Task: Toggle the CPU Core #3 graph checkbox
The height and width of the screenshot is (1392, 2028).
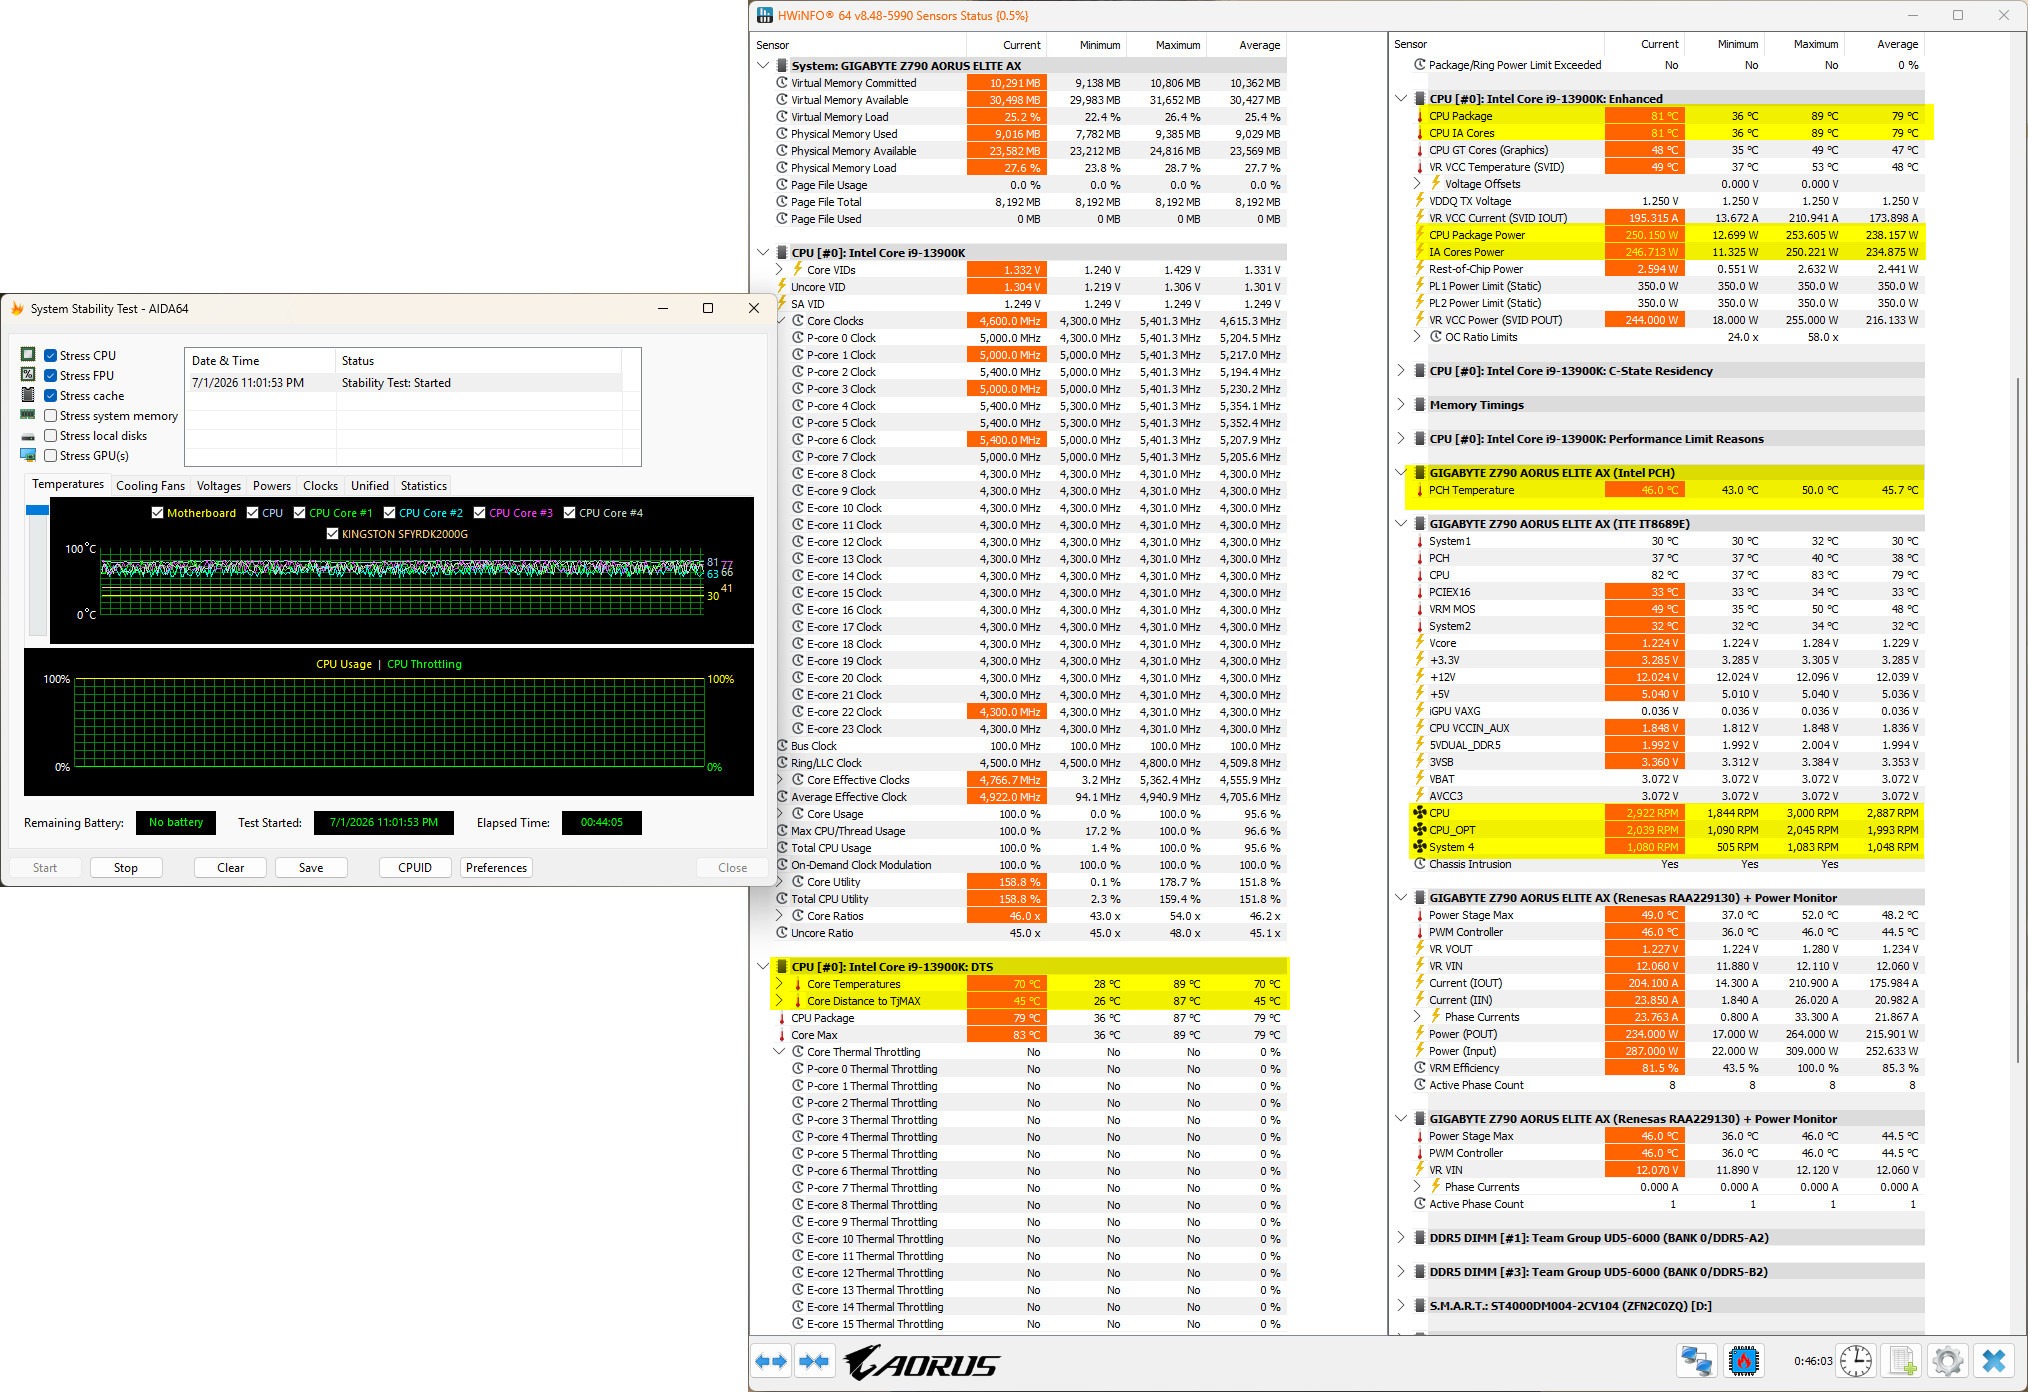Action: (x=479, y=513)
